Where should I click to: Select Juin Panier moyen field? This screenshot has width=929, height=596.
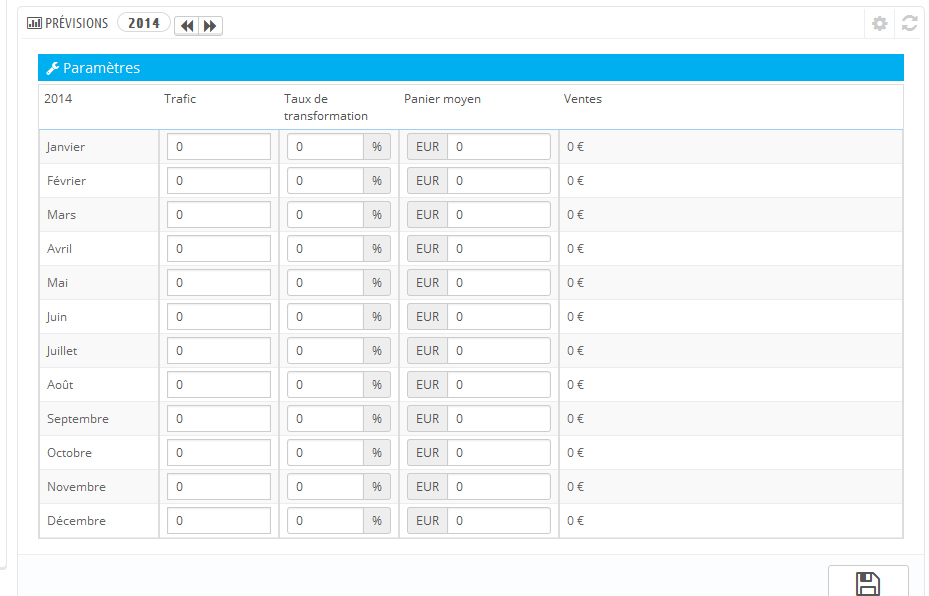[499, 317]
